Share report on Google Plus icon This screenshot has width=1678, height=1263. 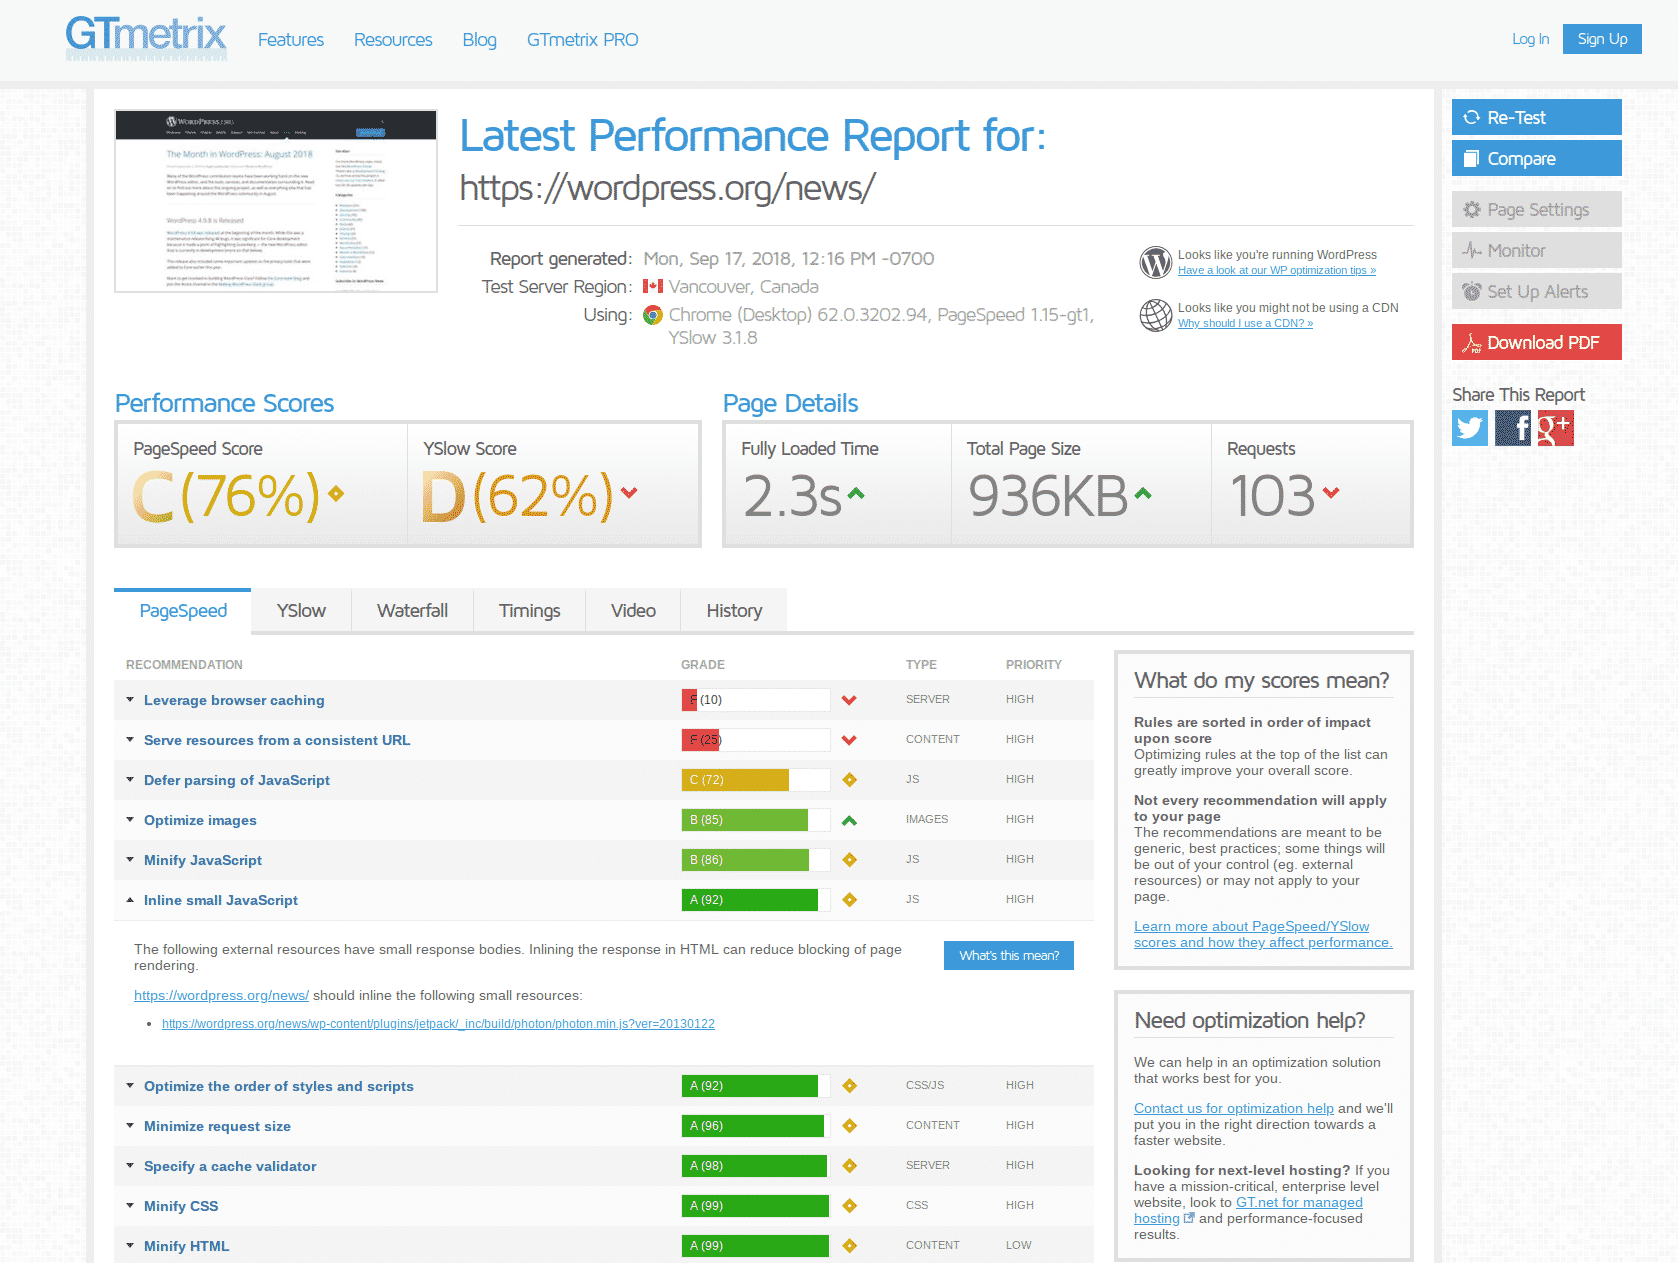[x=1555, y=428]
